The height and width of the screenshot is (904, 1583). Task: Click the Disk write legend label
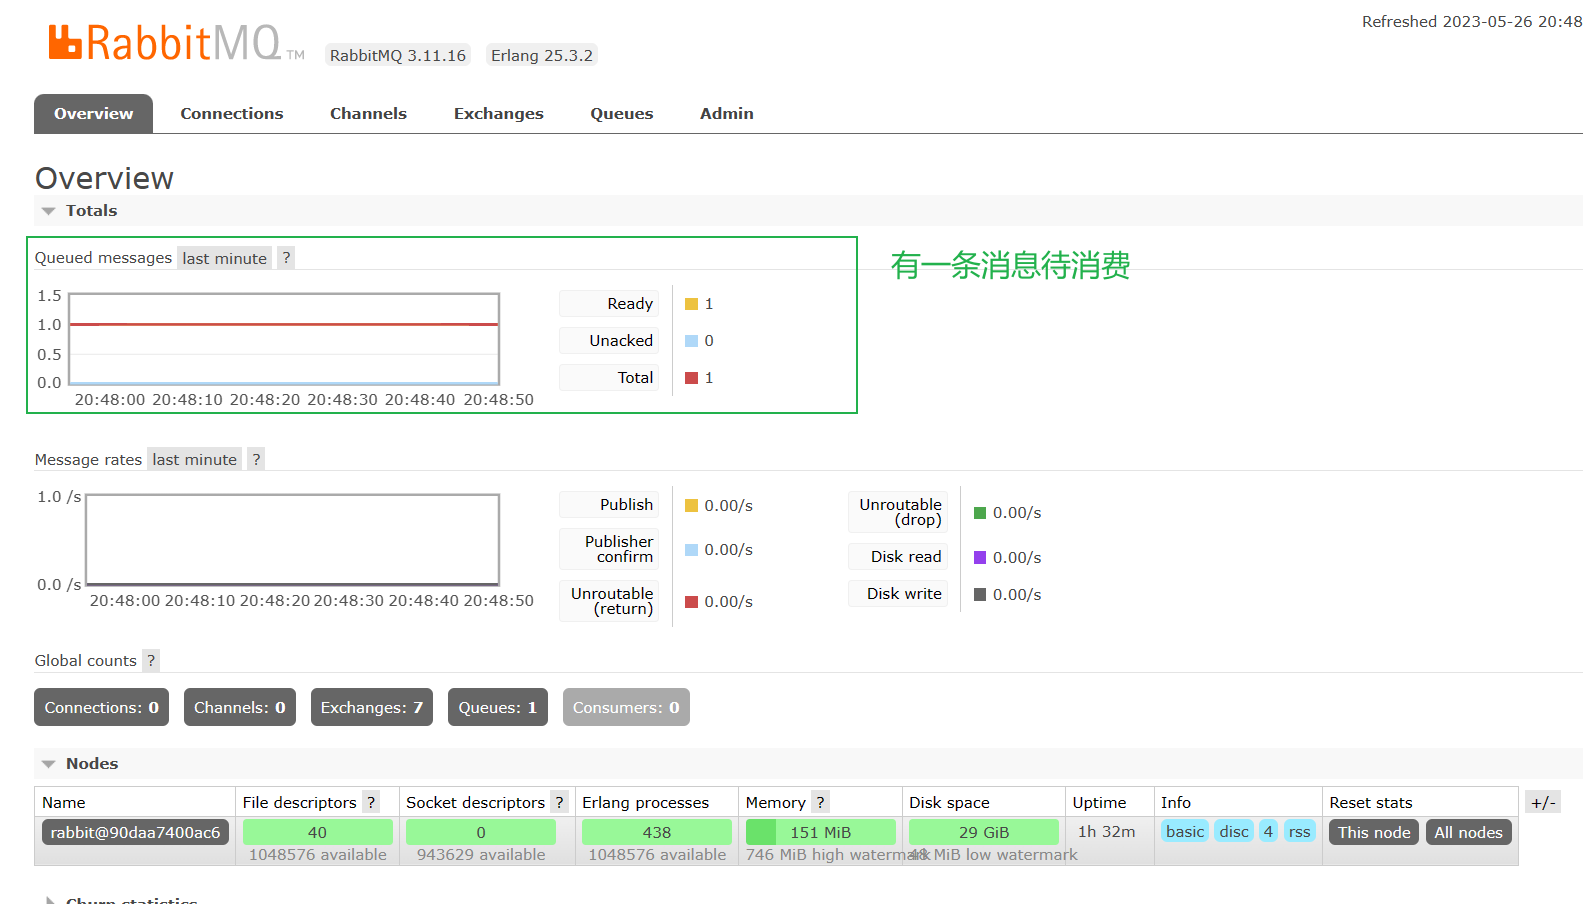coord(898,594)
